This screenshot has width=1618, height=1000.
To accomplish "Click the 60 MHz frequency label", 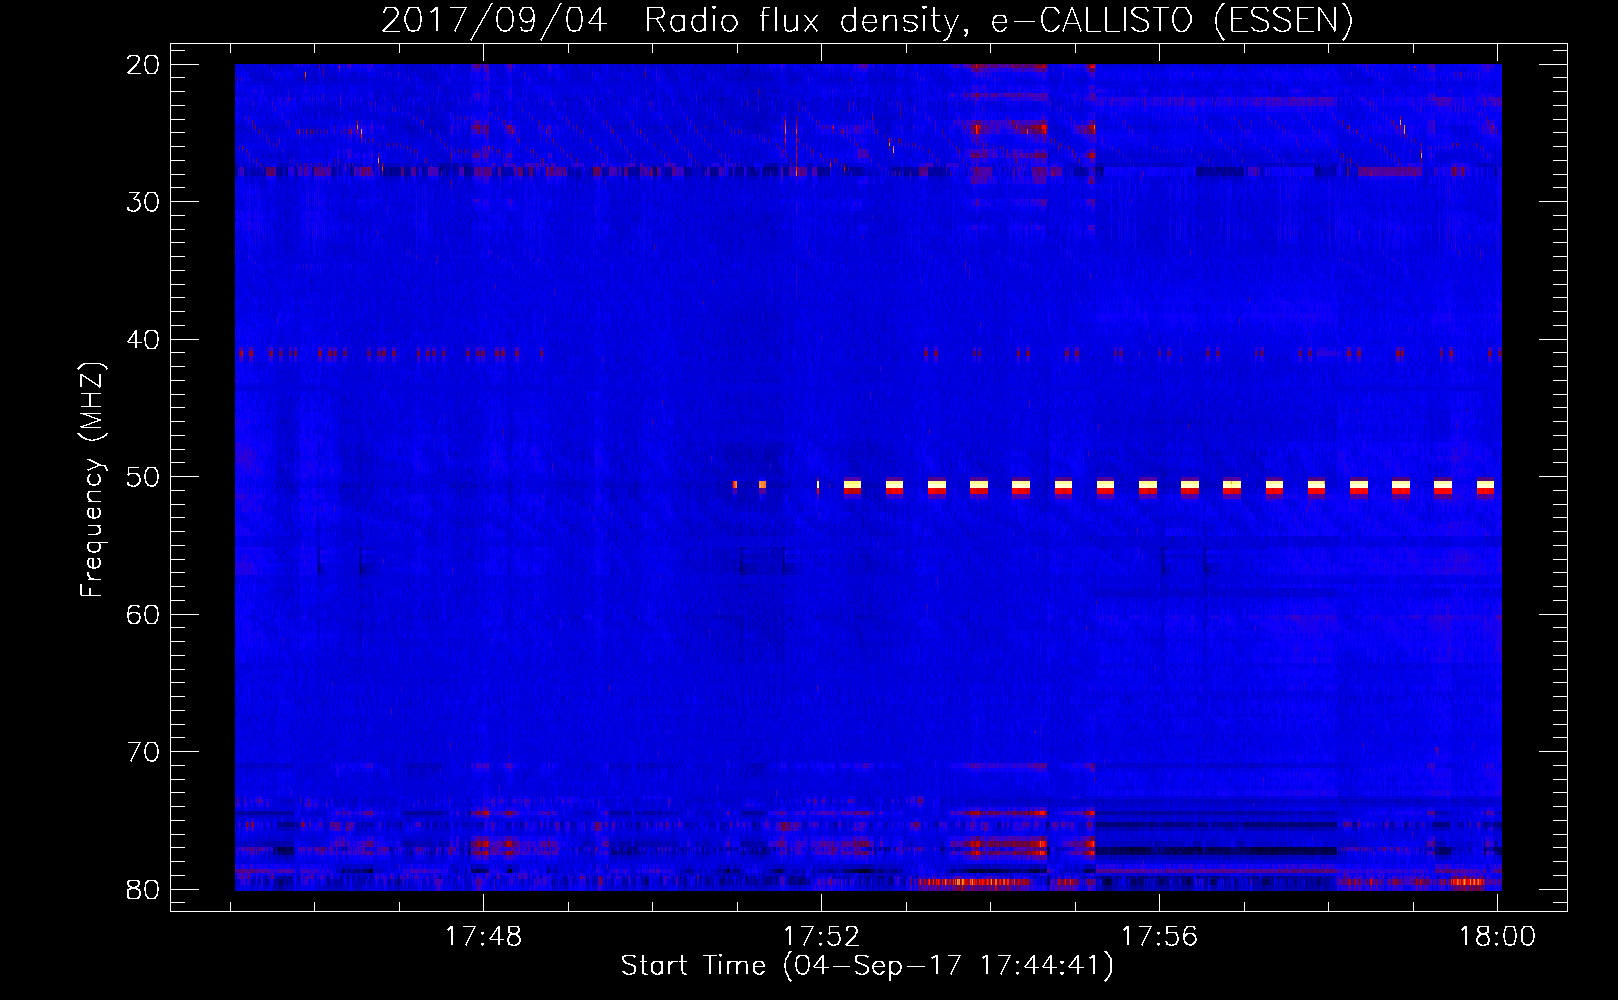I will click(143, 614).
